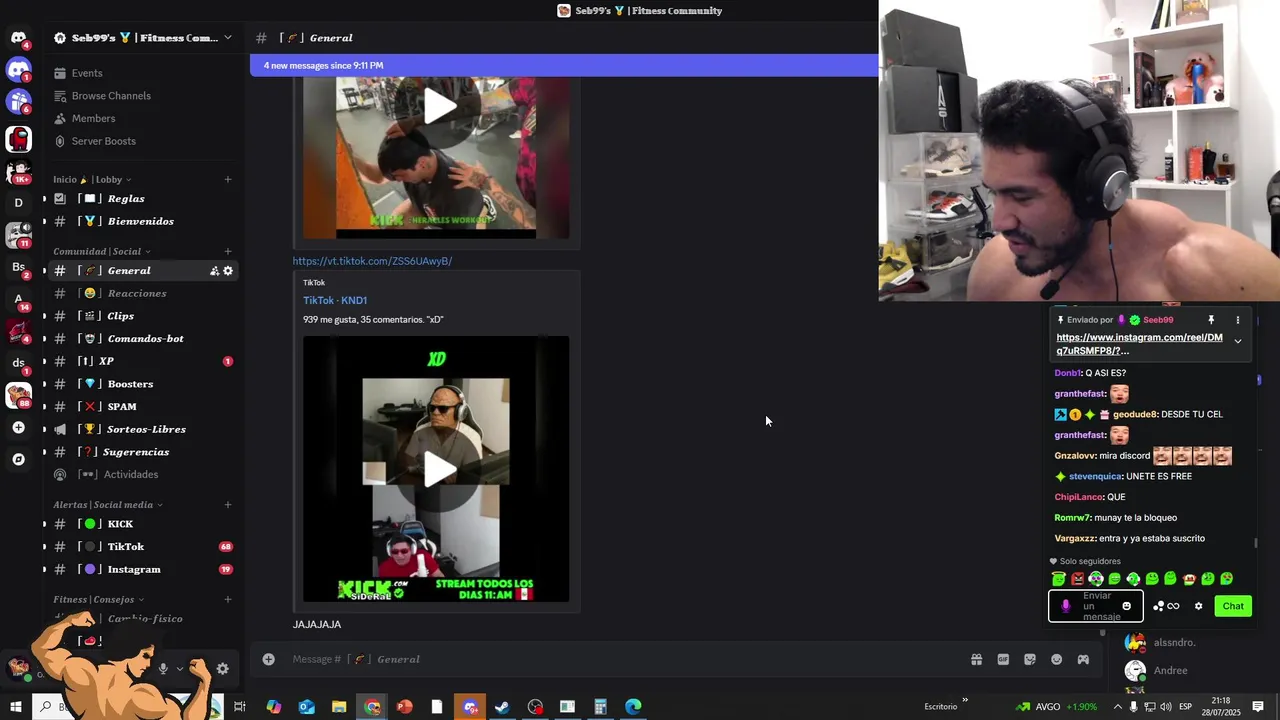Click the Kick chat identity infinity icon
Viewport: 1280px width, 720px height.
coord(1173,606)
